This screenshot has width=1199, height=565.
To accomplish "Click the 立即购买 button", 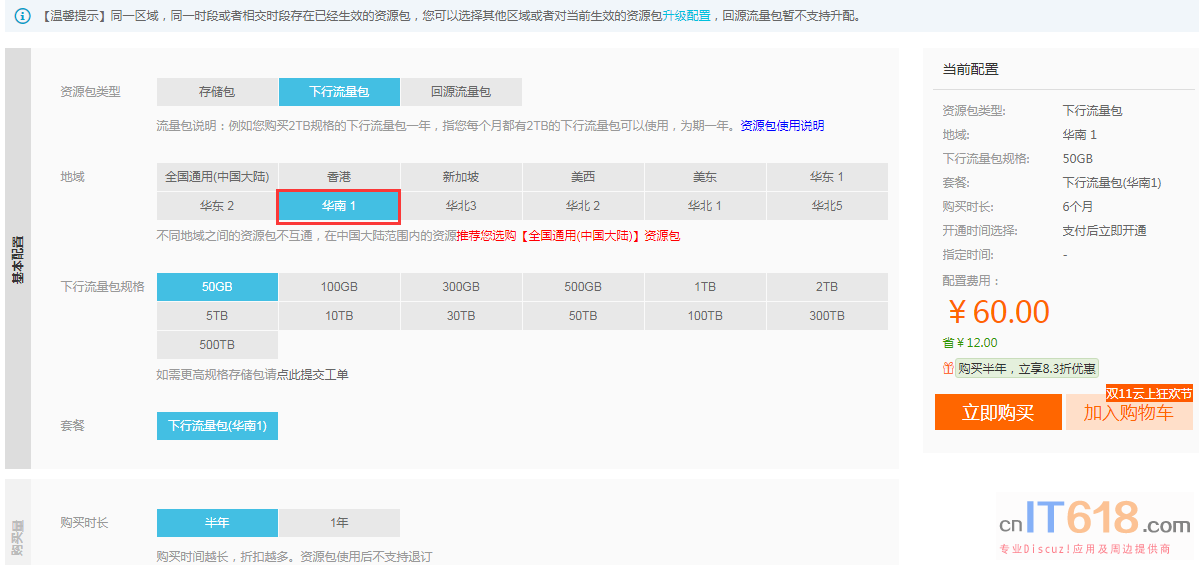I will (x=997, y=413).
